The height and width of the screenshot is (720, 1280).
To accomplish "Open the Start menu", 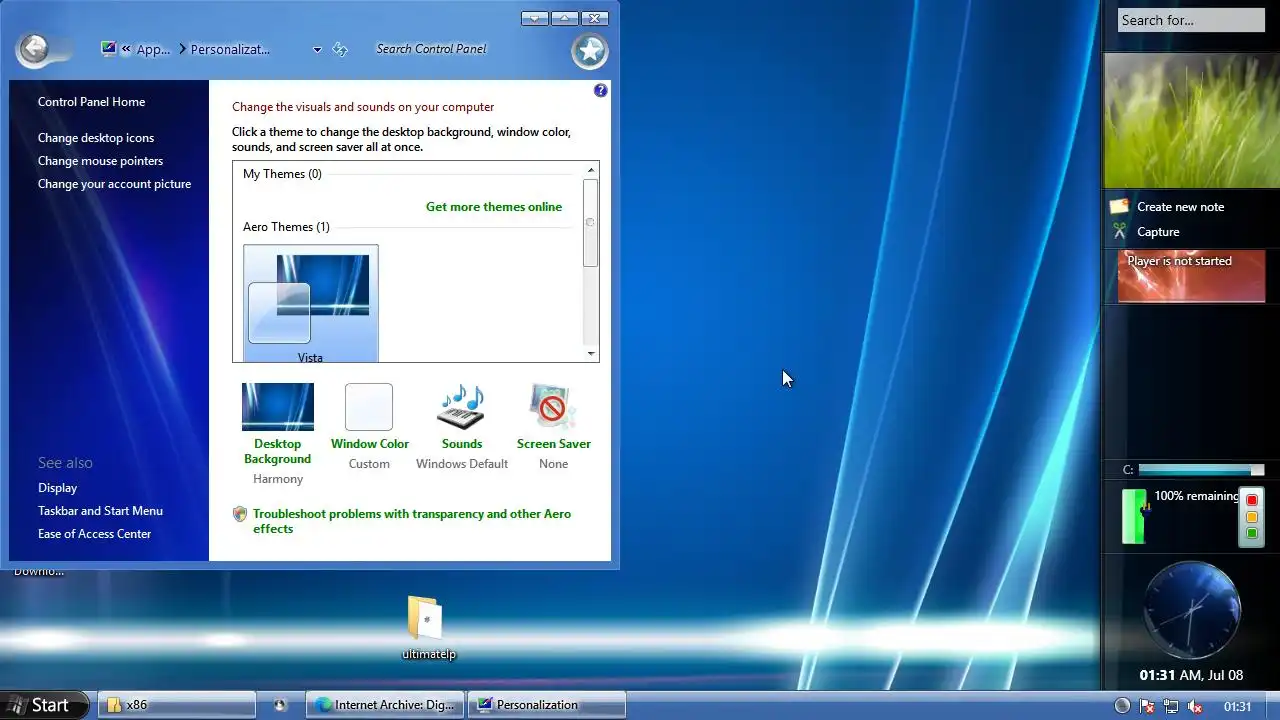I will tap(44, 705).
